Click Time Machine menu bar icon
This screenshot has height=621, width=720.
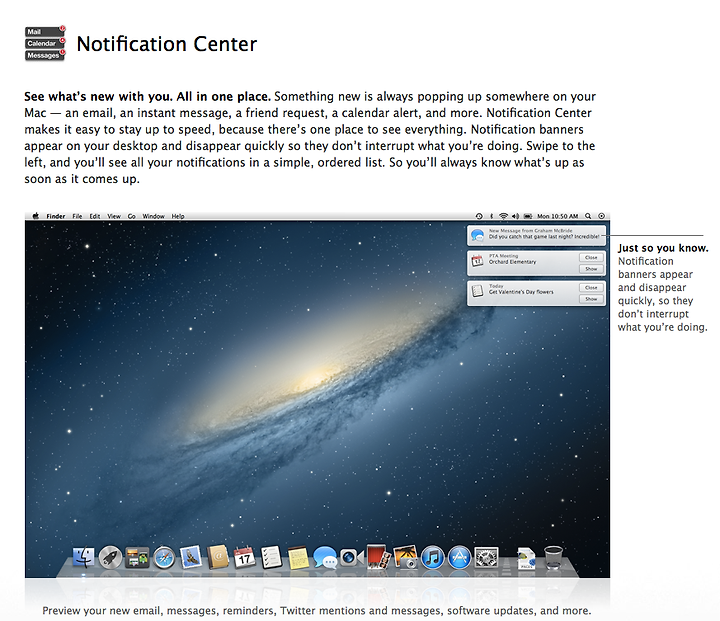click(x=479, y=216)
